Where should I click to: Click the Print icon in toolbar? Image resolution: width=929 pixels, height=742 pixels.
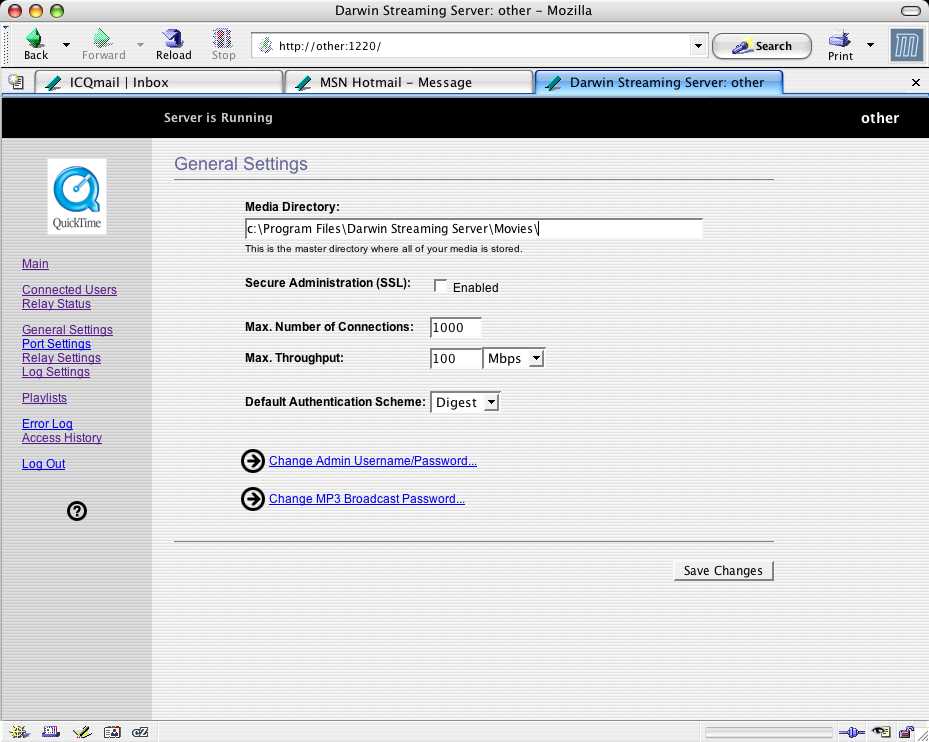tap(840, 40)
